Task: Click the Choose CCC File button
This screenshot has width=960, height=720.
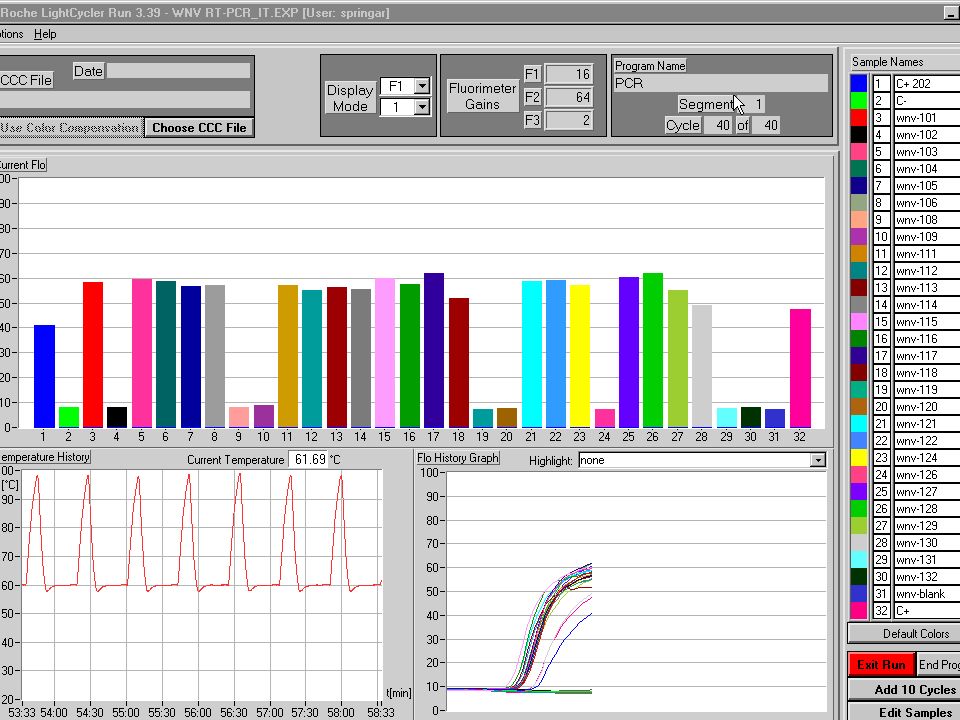Action: [199, 127]
